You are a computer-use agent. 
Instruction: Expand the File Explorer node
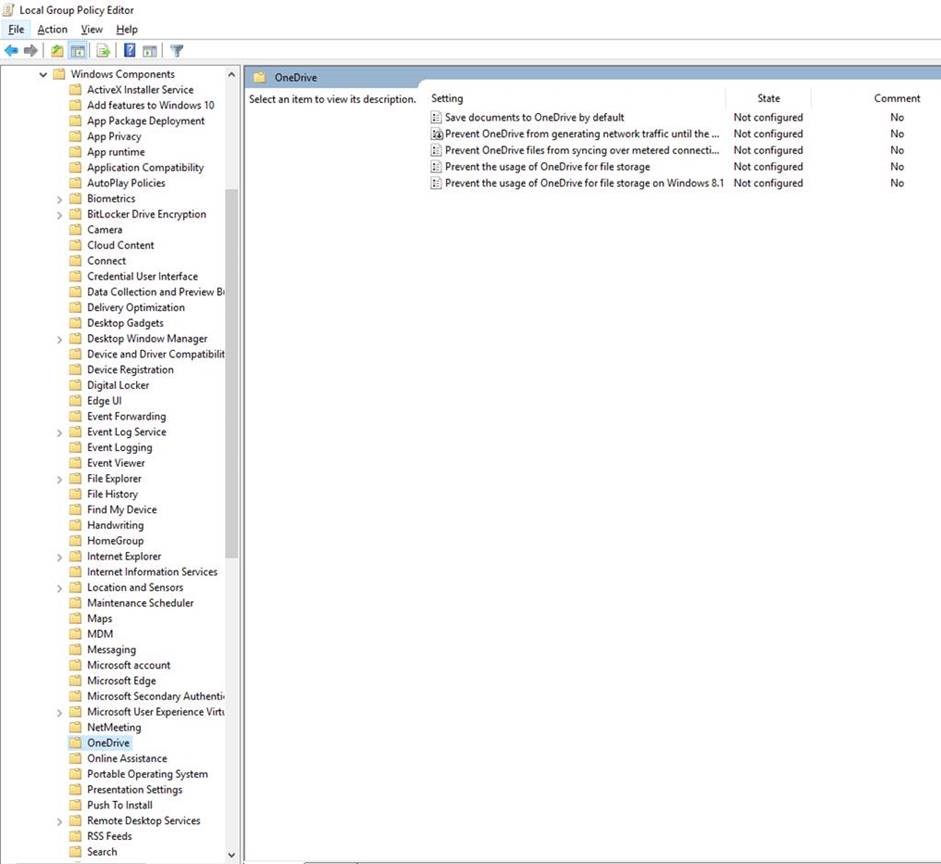59,479
